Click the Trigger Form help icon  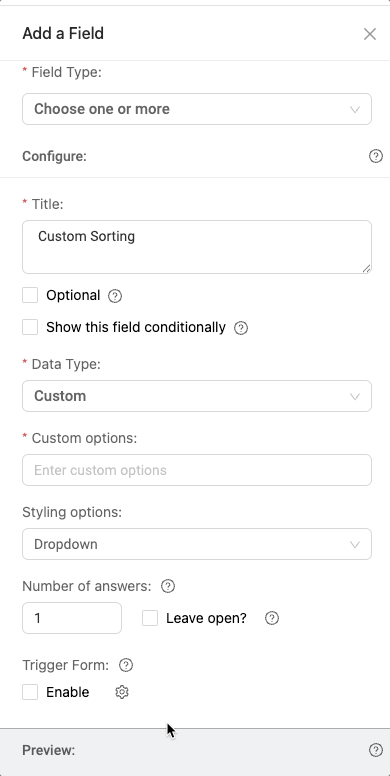126,665
